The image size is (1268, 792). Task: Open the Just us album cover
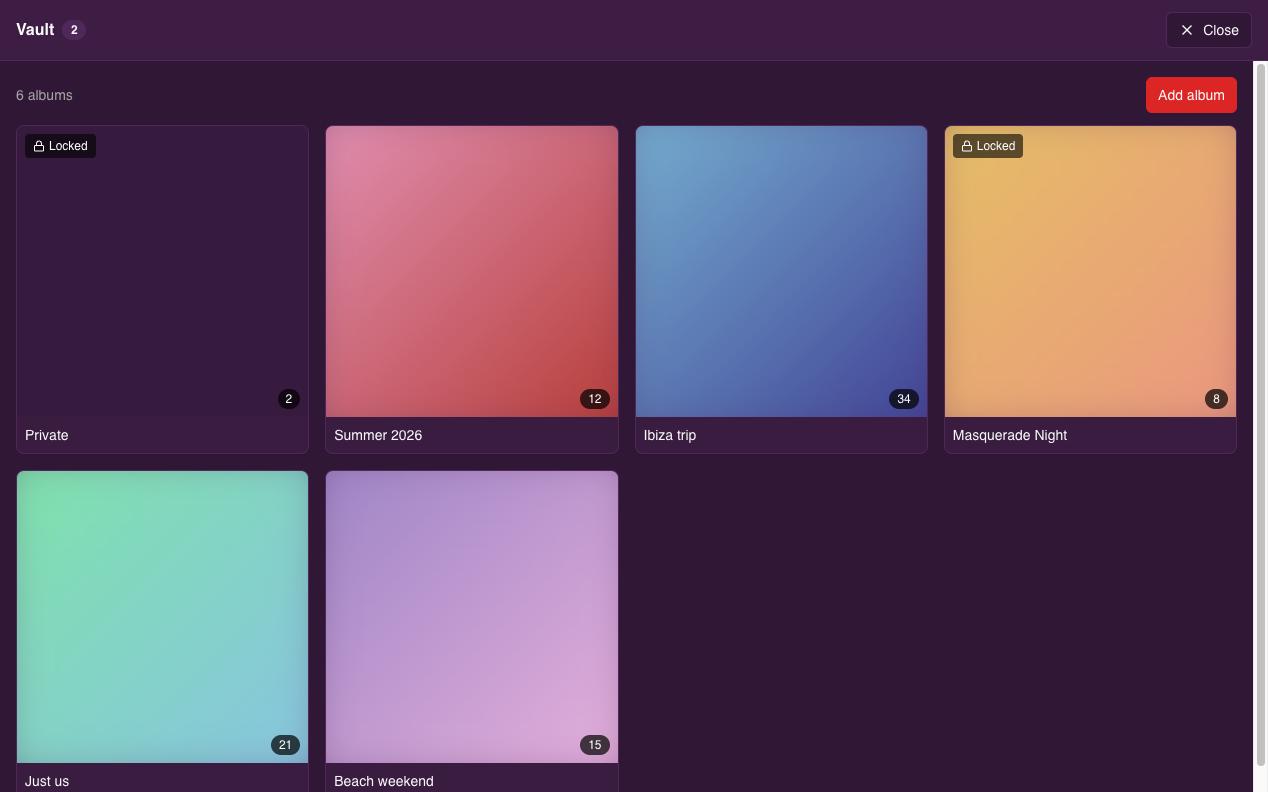coord(162,617)
